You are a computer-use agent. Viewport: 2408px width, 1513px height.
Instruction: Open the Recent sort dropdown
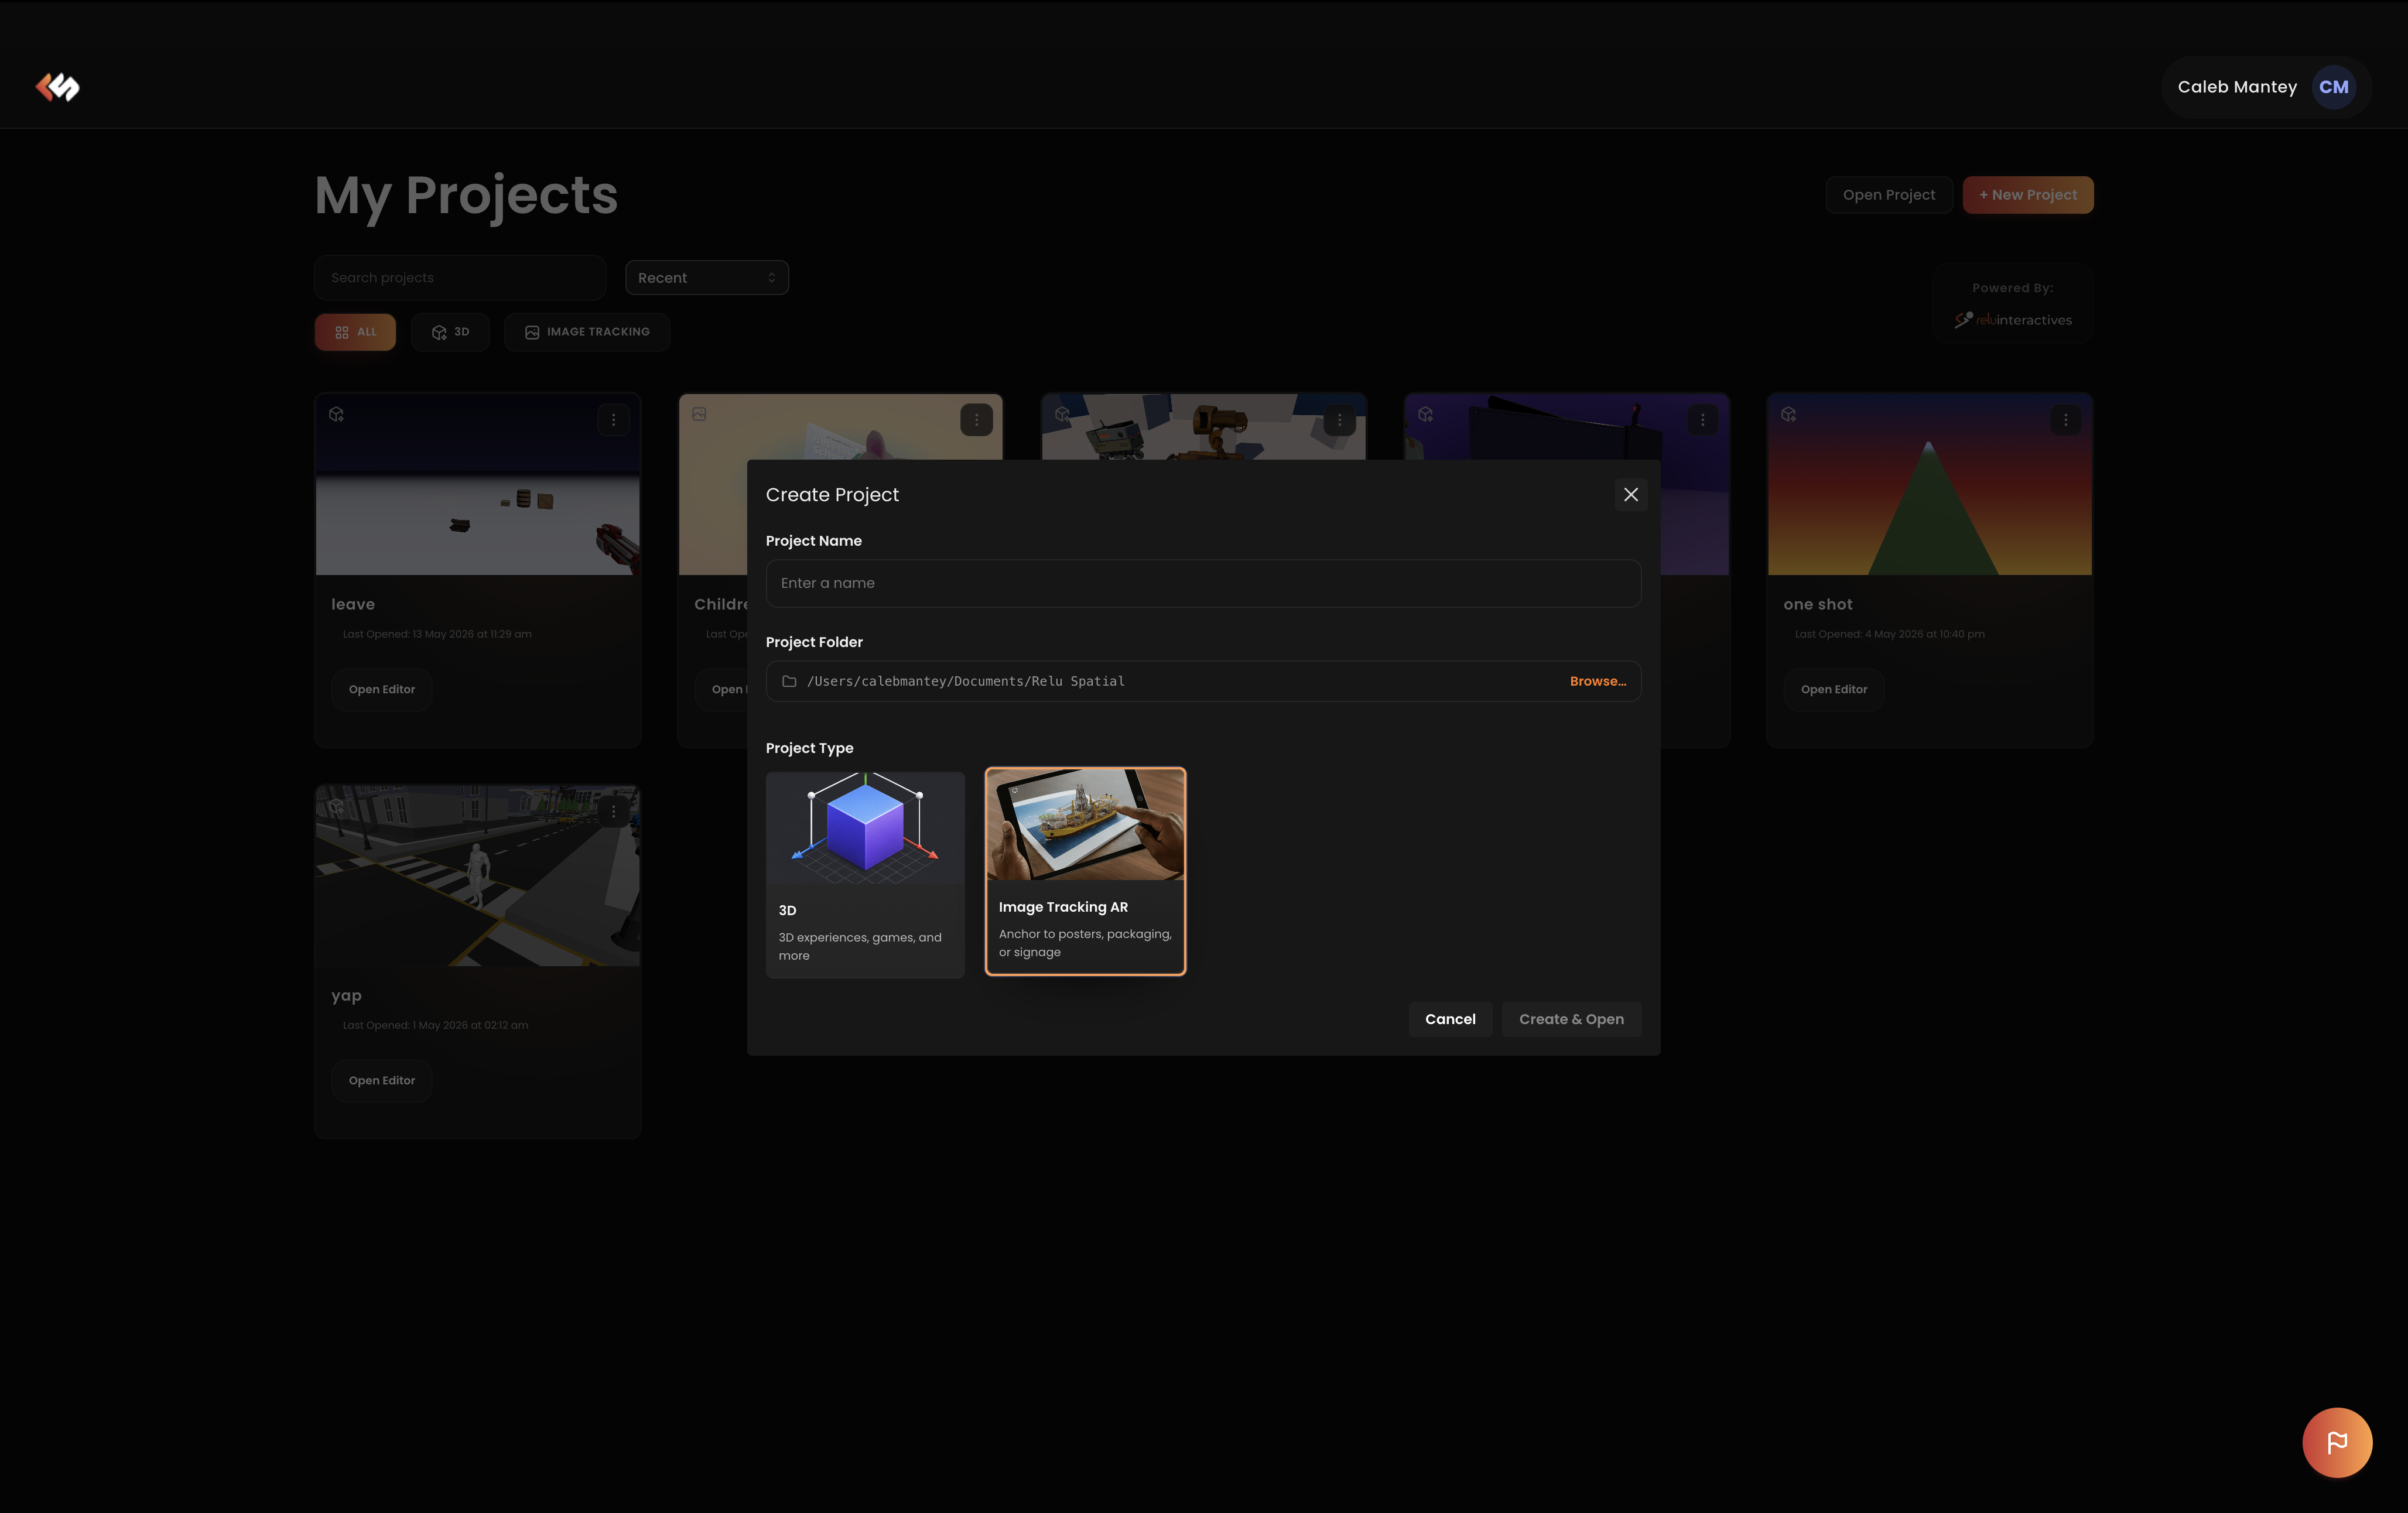[x=707, y=278]
